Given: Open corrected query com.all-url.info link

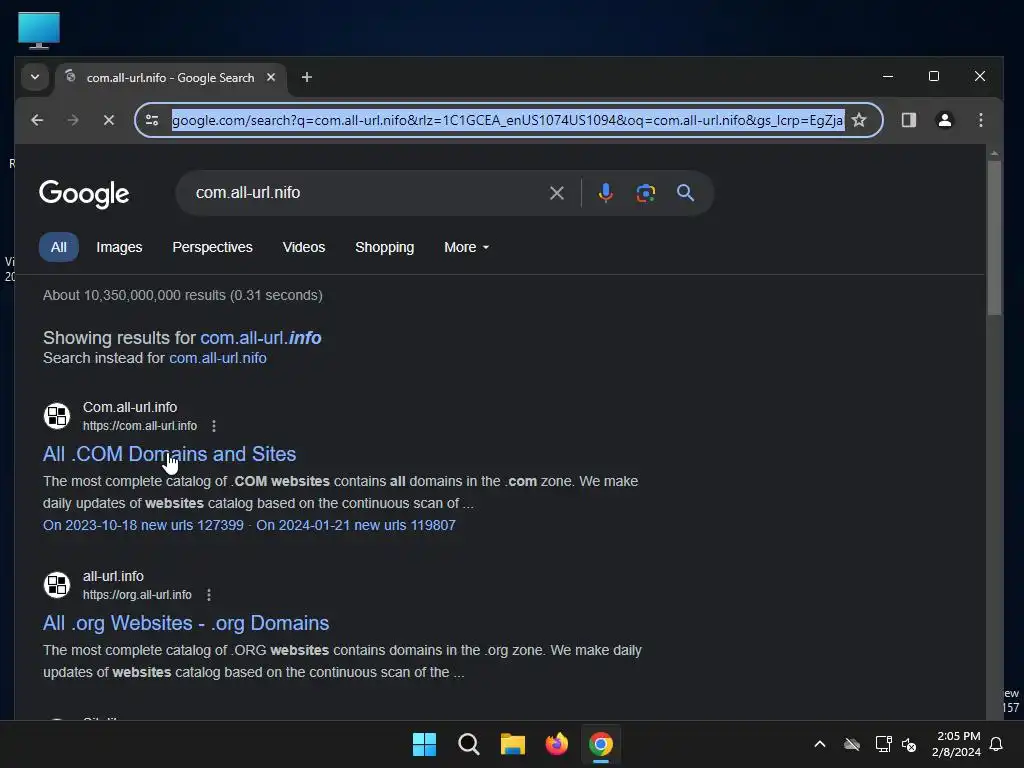Looking at the screenshot, I should tap(261, 338).
